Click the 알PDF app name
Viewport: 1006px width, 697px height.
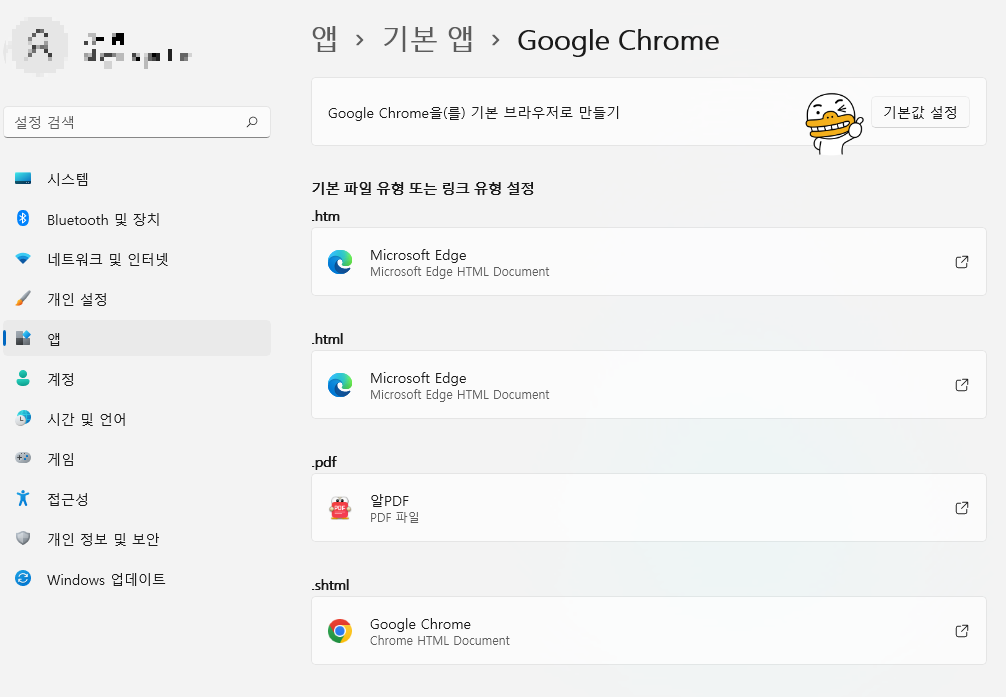tap(389, 501)
